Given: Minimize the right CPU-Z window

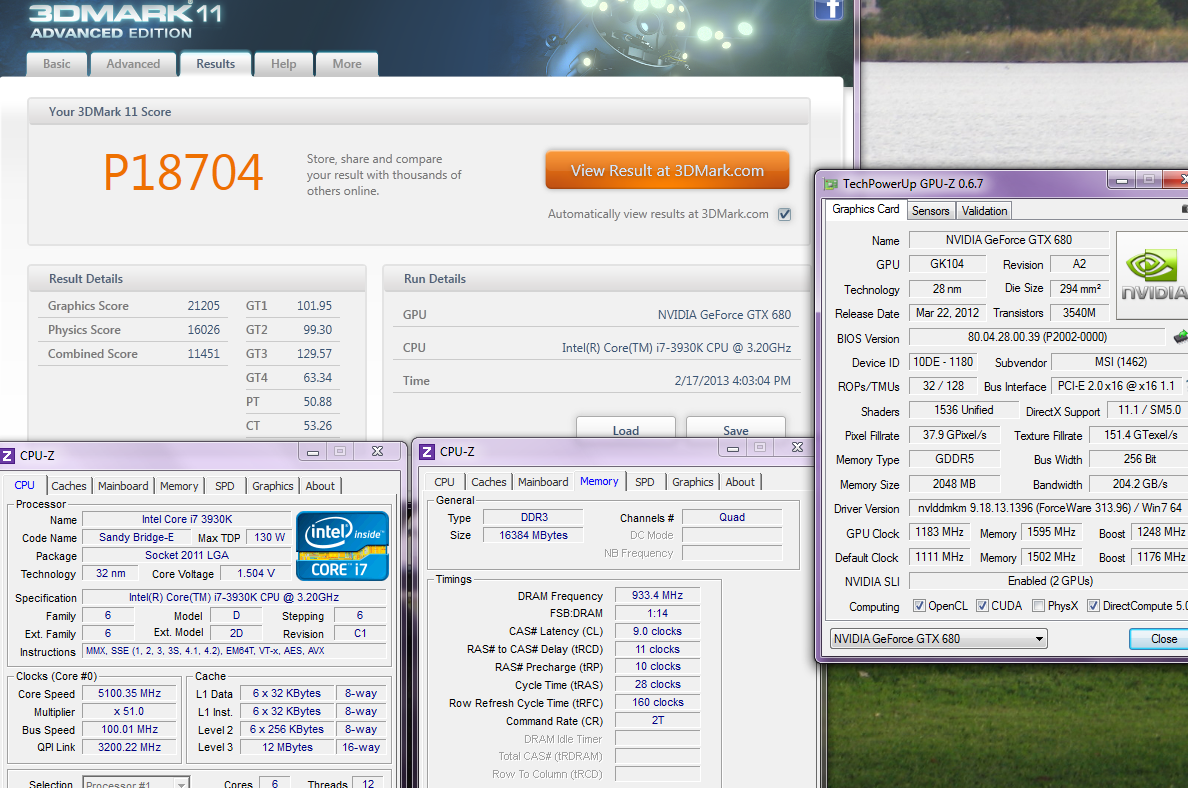Looking at the screenshot, I should coord(733,448).
